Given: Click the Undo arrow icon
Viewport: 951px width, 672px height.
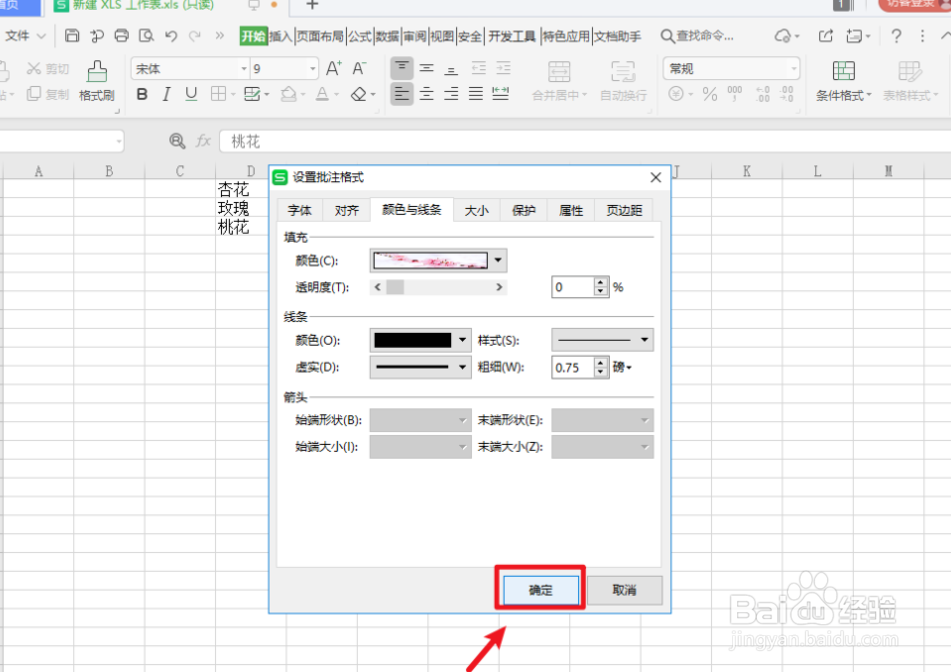Looking at the screenshot, I should [x=171, y=36].
